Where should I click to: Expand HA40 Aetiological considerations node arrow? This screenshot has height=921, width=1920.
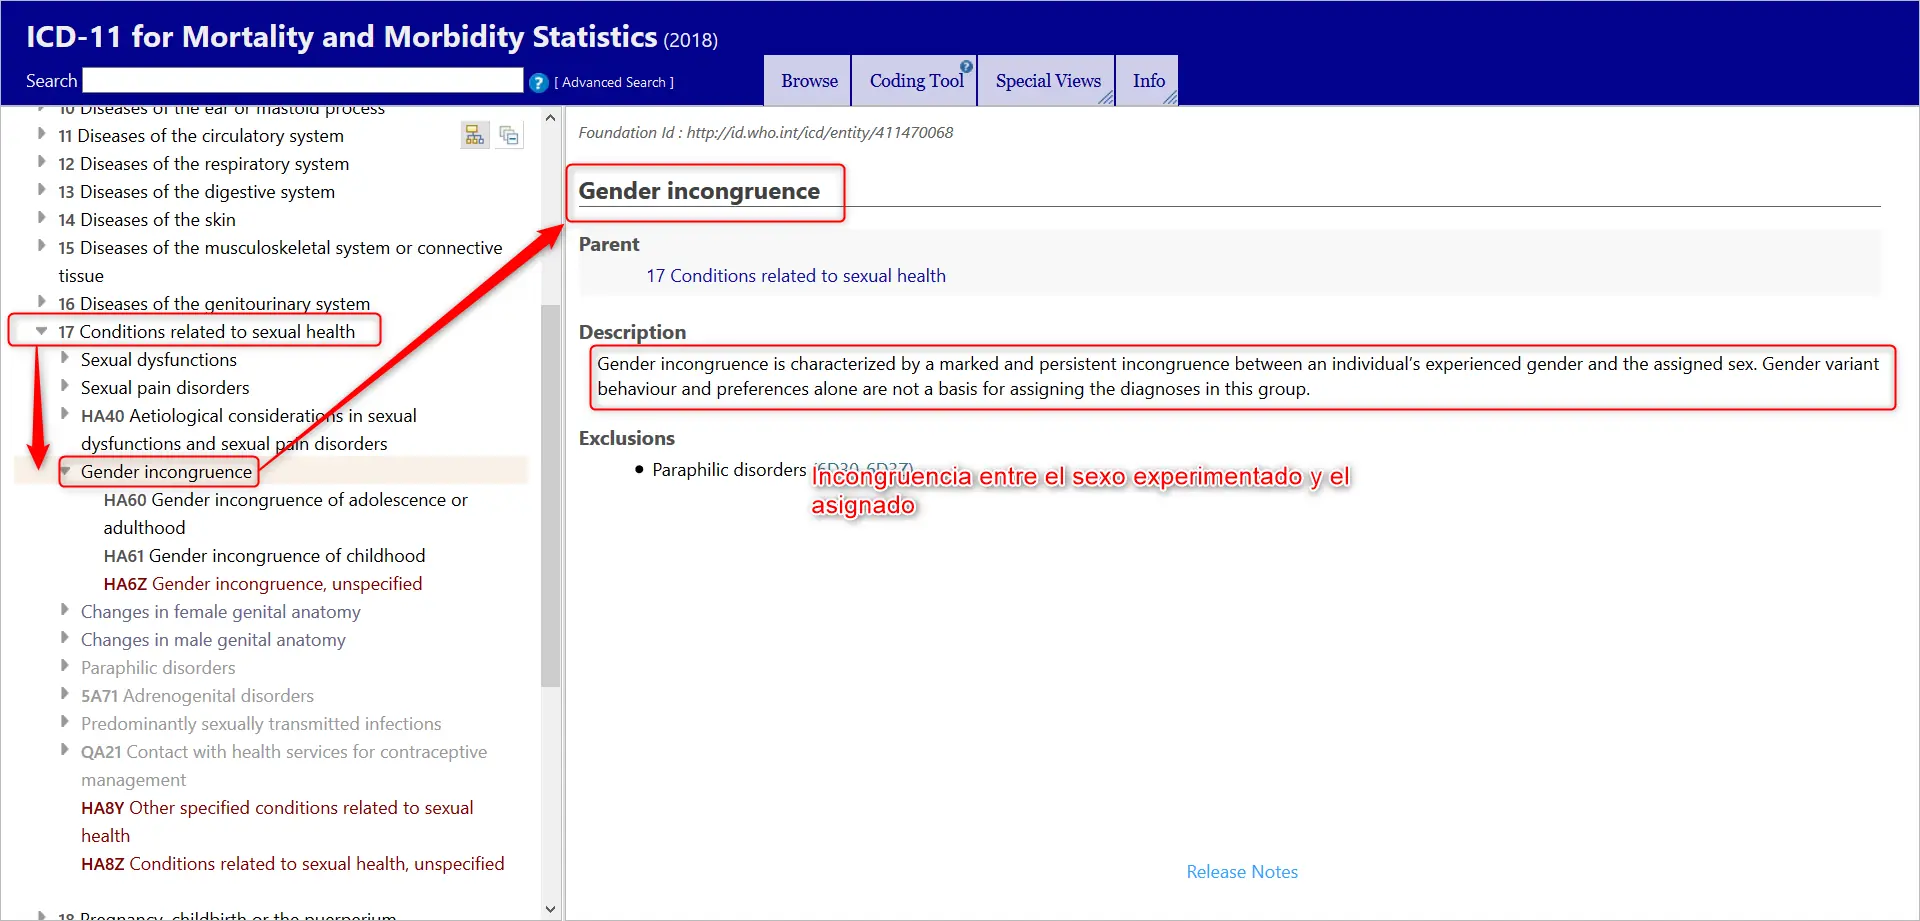tap(65, 414)
